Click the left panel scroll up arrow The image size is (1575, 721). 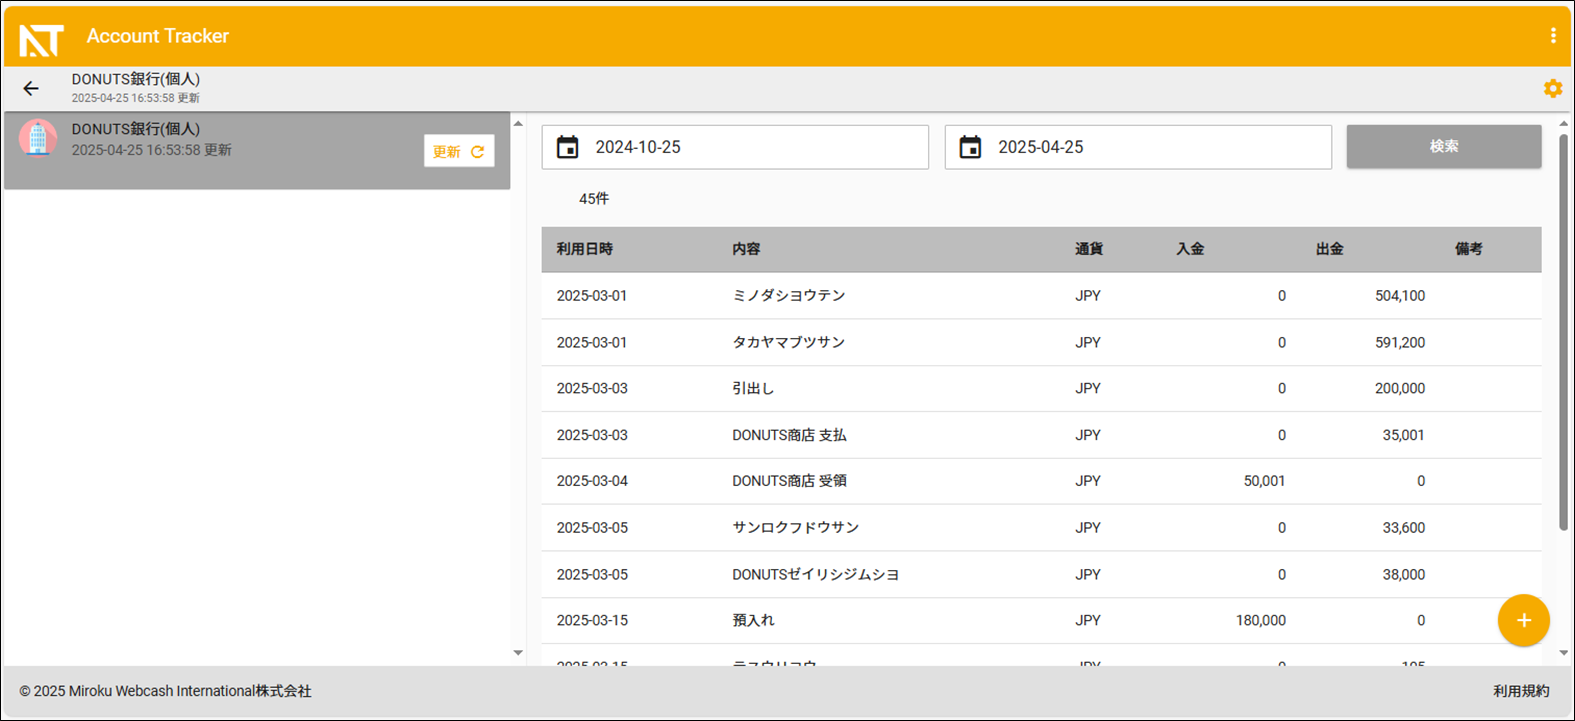click(x=518, y=124)
